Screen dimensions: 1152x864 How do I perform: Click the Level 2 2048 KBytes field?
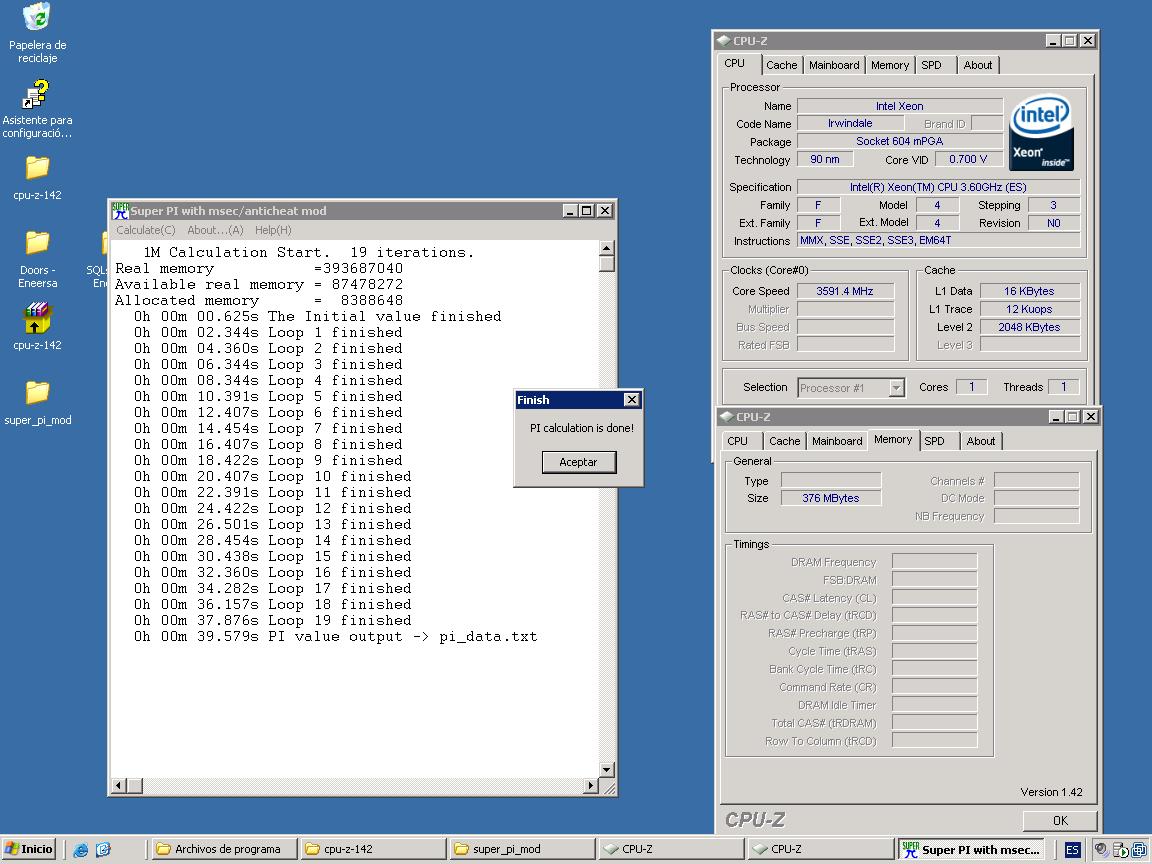coord(1030,327)
